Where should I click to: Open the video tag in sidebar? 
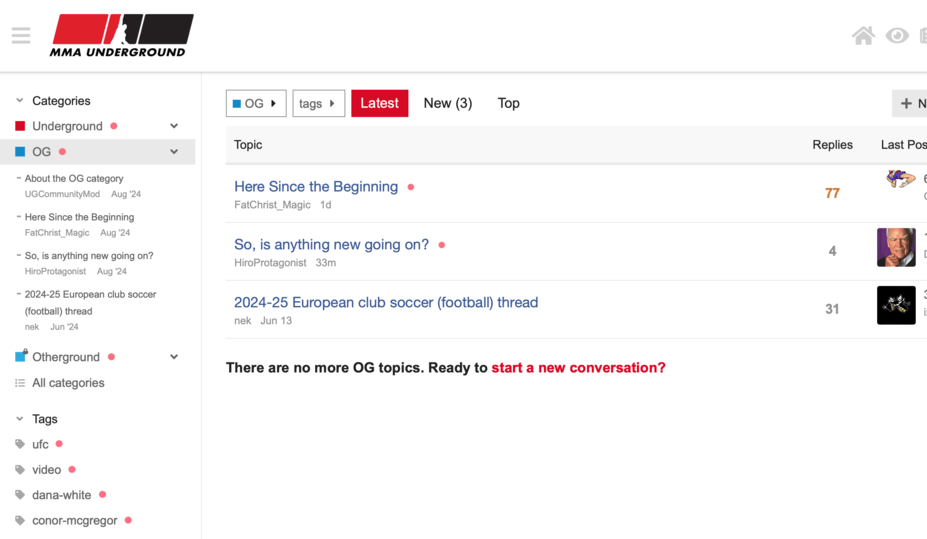[46, 469]
